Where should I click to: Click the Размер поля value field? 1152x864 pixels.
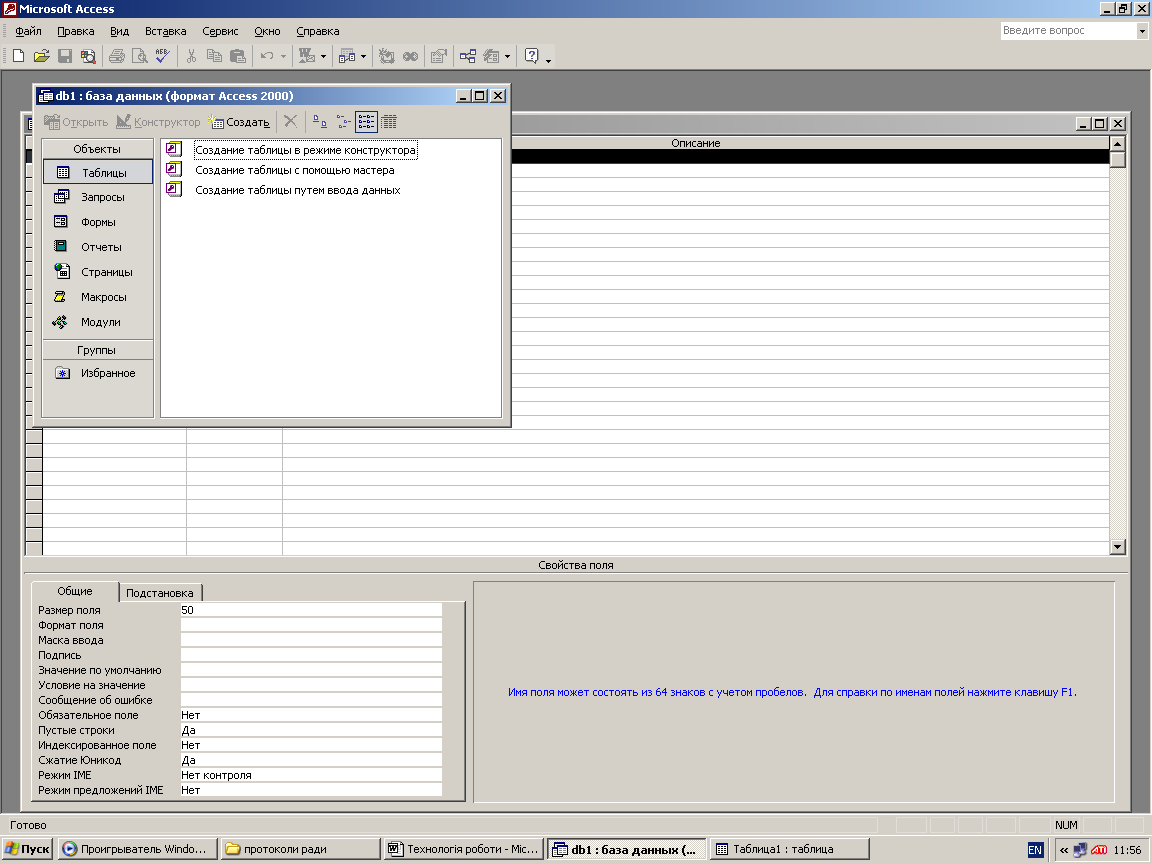(311, 610)
